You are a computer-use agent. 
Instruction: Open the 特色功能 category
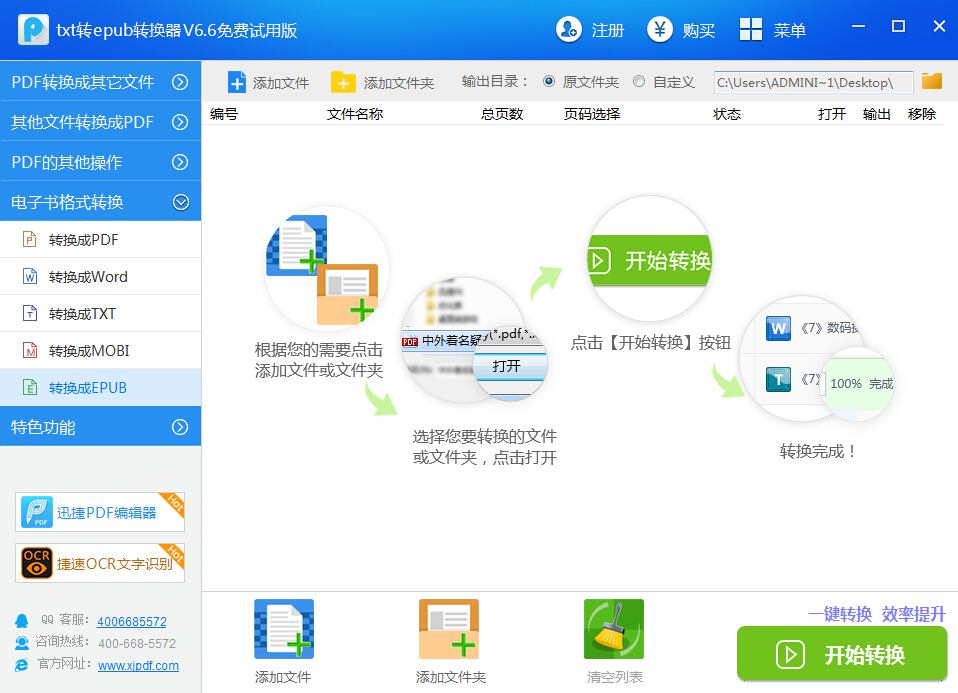coord(100,427)
